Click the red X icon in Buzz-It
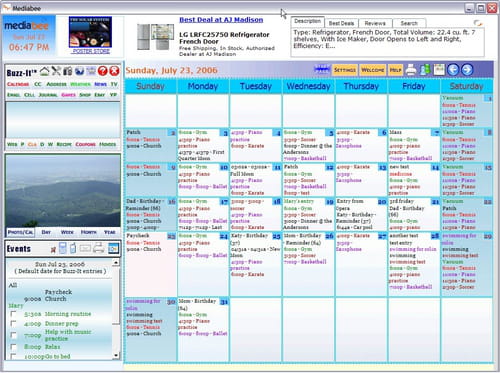The width and height of the screenshot is (500, 373). pyautogui.click(x=114, y=71)
